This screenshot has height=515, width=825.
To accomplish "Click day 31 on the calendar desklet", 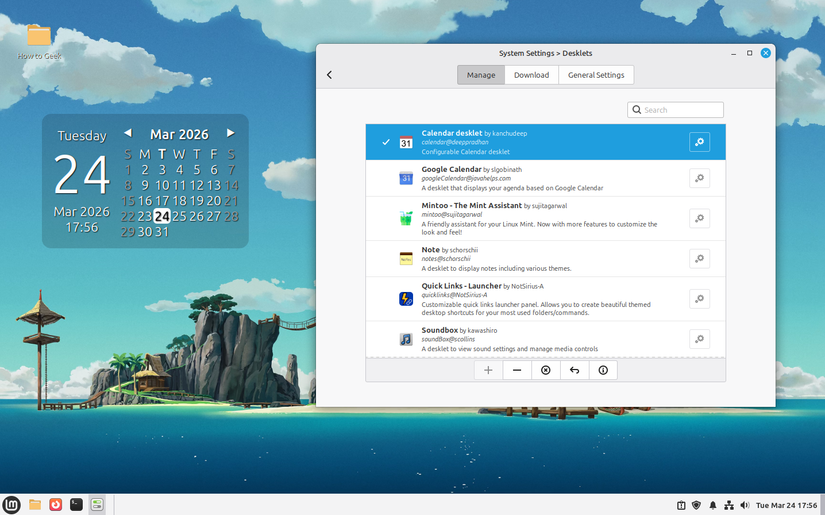I will 162,231.
